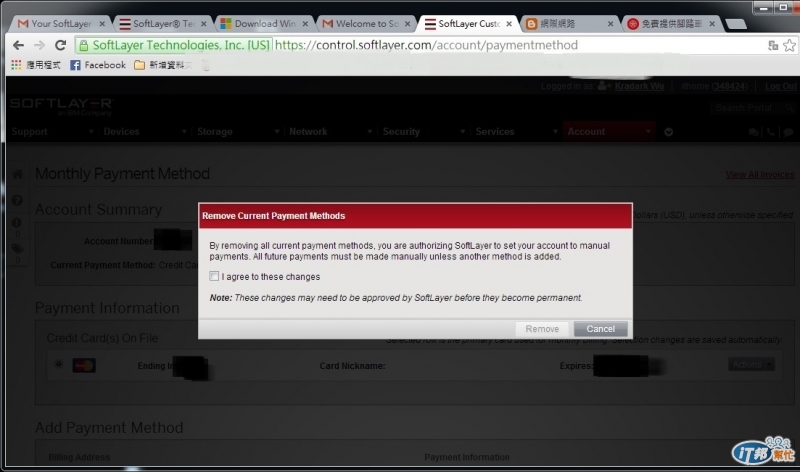Viewport: 800px width, 472px height.
Task: Open the 新增資料夾 bookmark folder
Action: tap(163, 65)
